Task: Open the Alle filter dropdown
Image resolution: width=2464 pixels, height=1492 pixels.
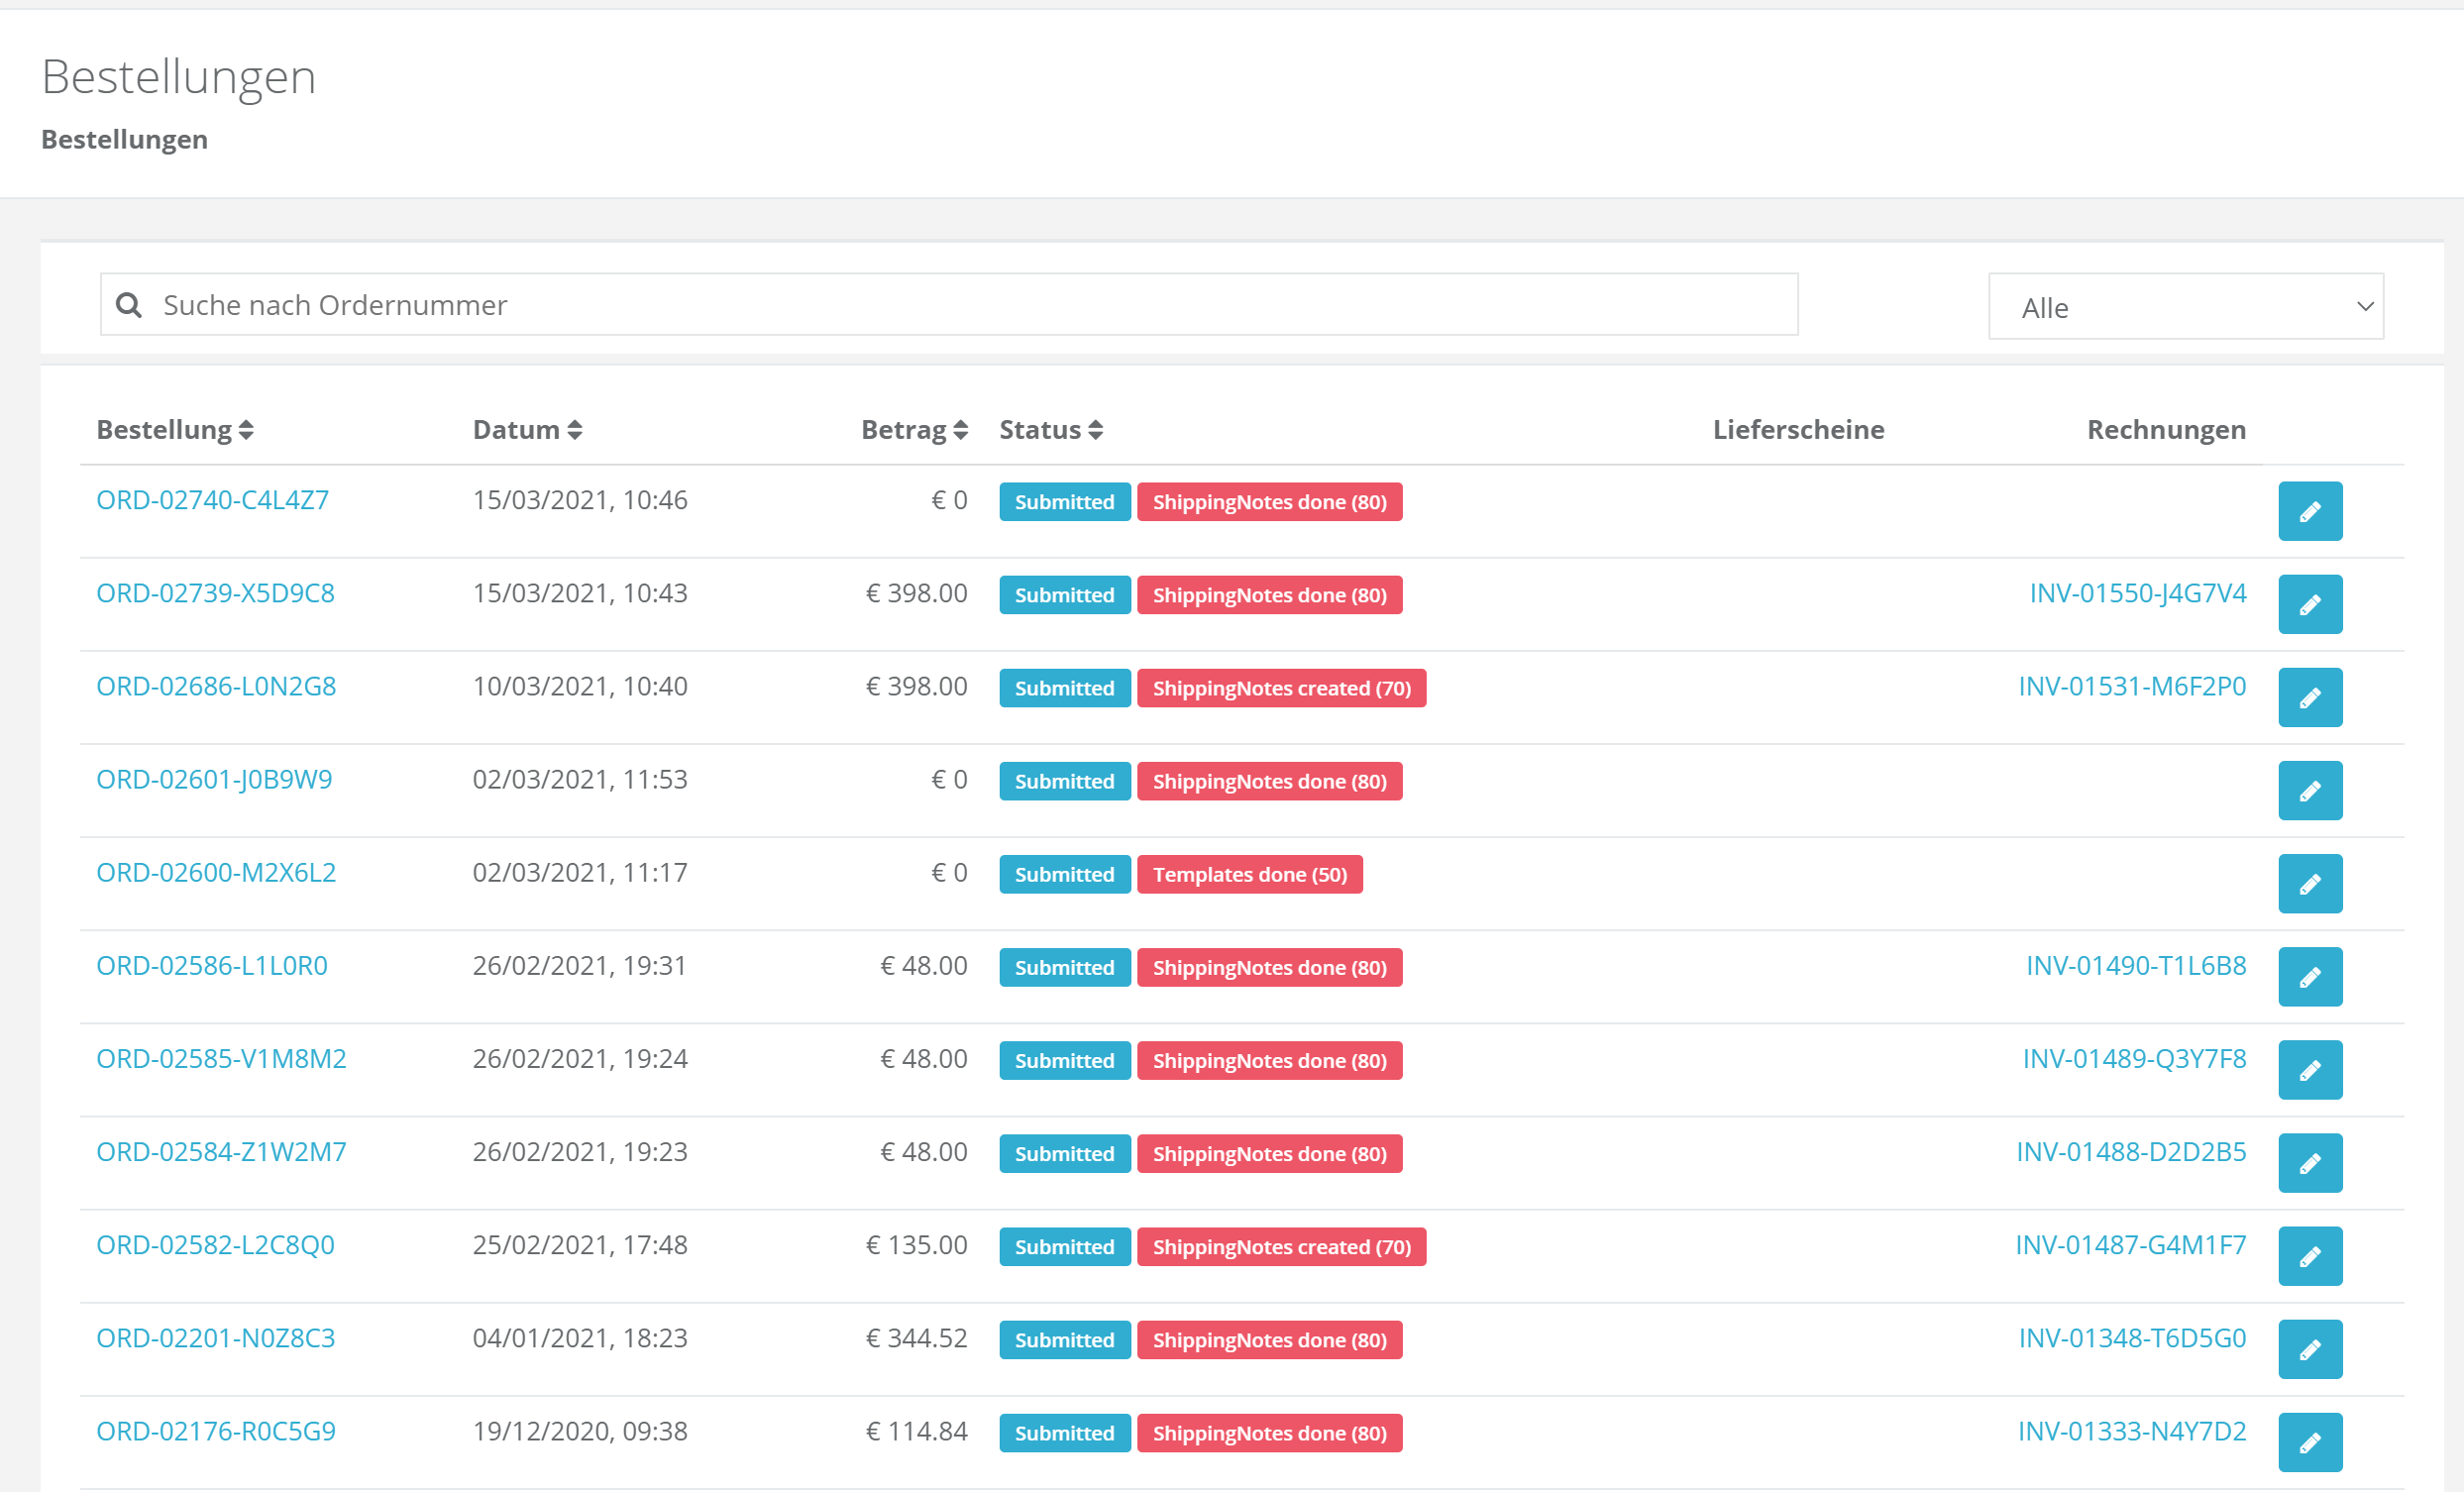Action: [x=2186, y=306]
